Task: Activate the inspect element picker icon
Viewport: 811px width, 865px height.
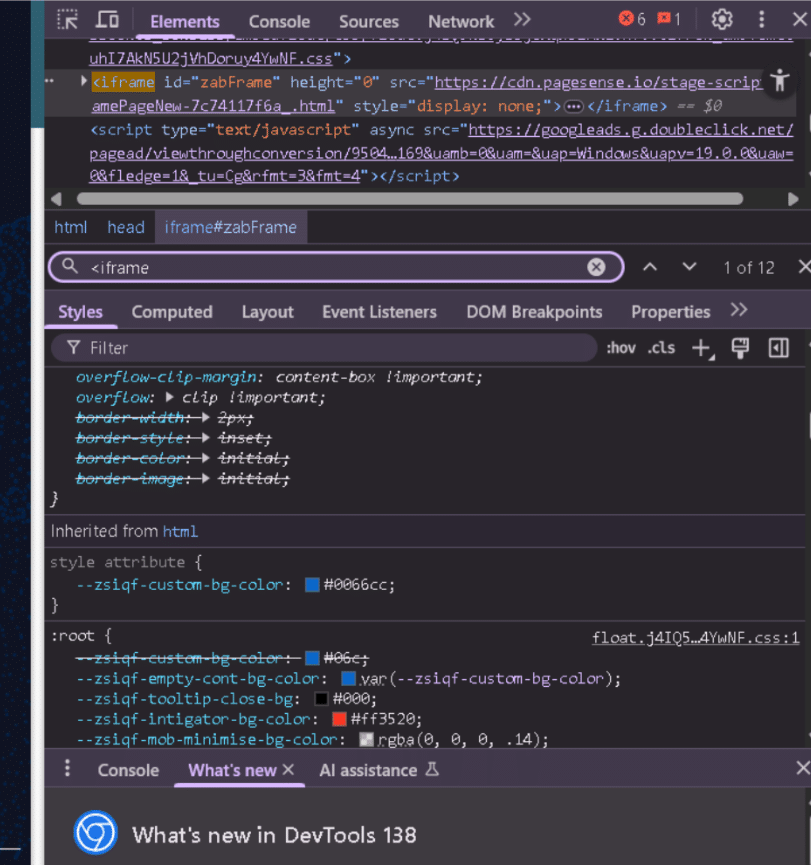Action: click(x=67, y=20)
